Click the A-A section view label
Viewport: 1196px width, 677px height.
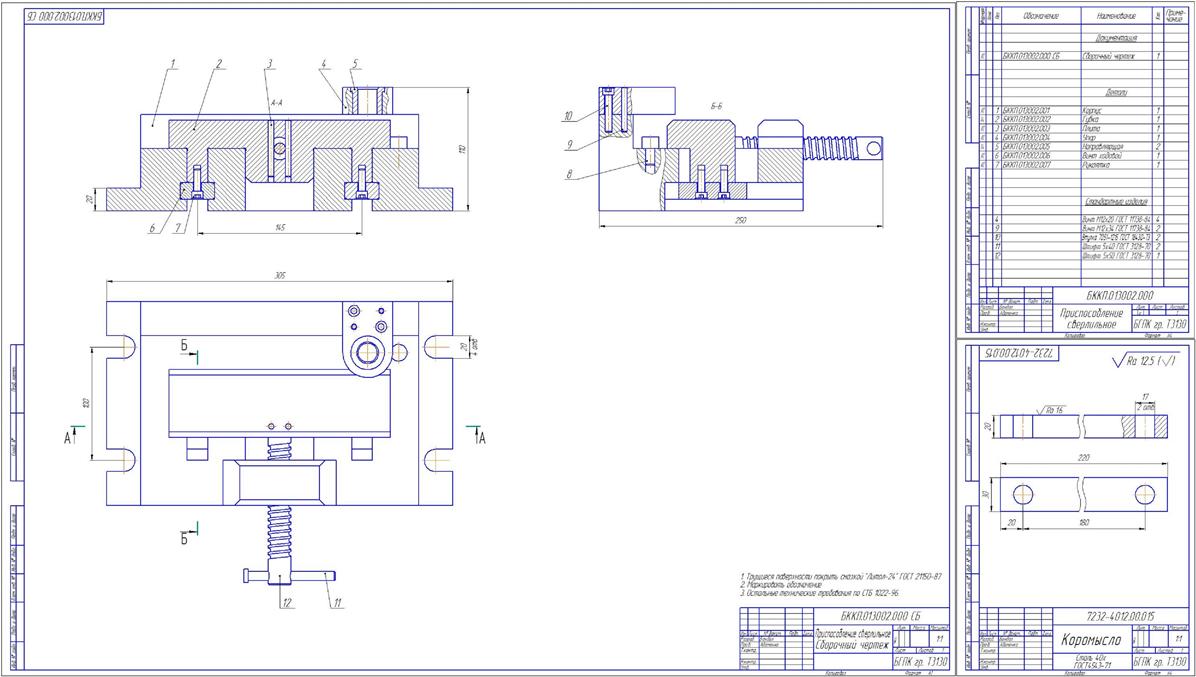point(278,101)
